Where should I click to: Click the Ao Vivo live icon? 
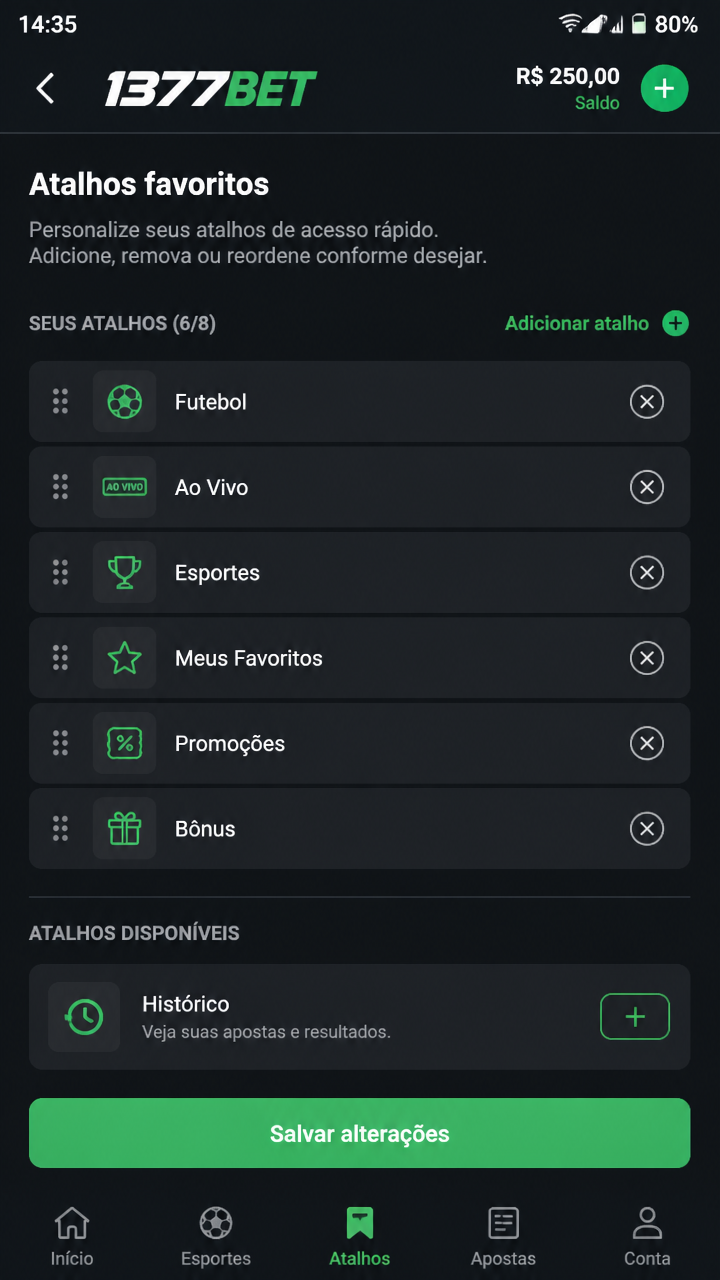[x=124, y=487]
